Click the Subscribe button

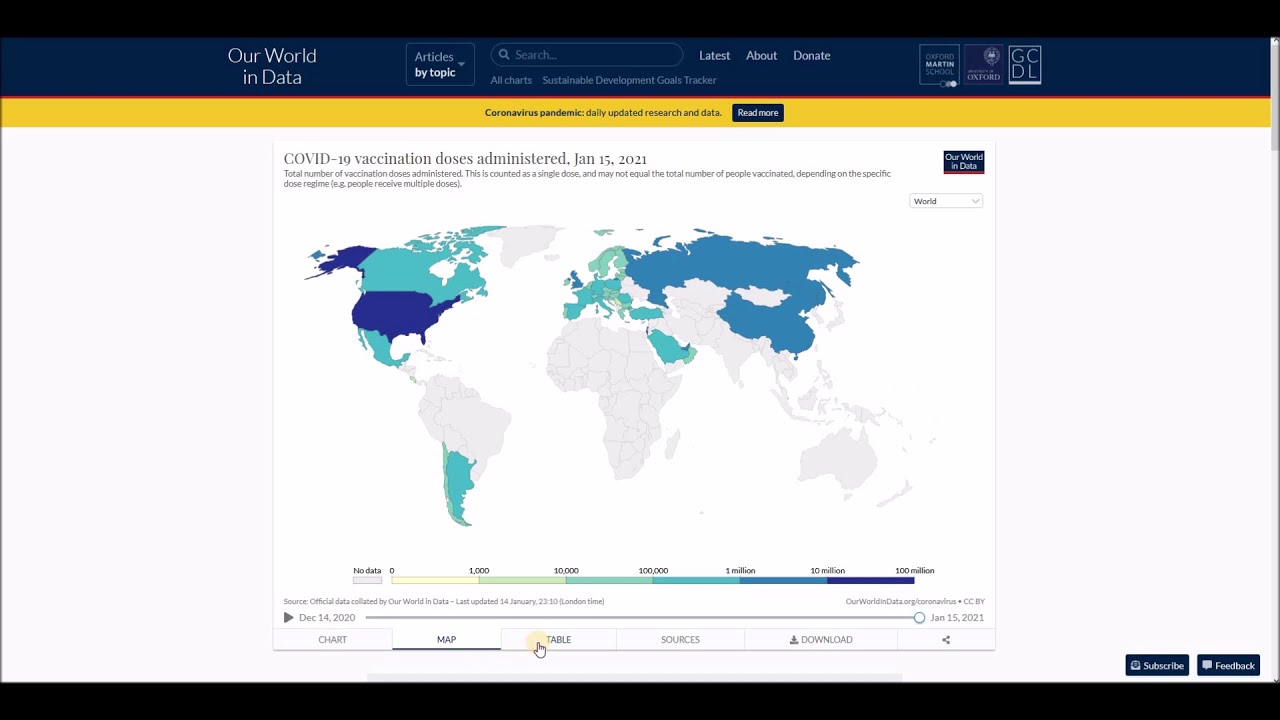click(x=1157, y=666)
